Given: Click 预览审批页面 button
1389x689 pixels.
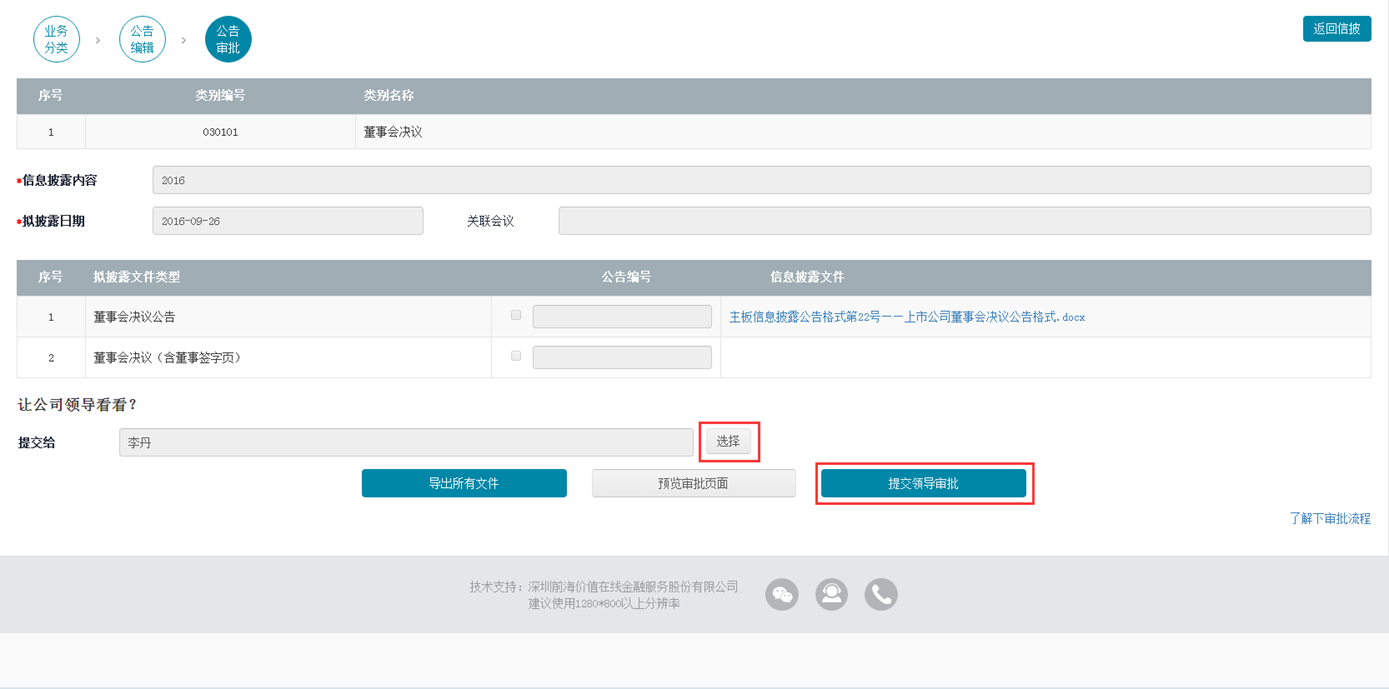Looking at the screenshot, I should 693,483.
